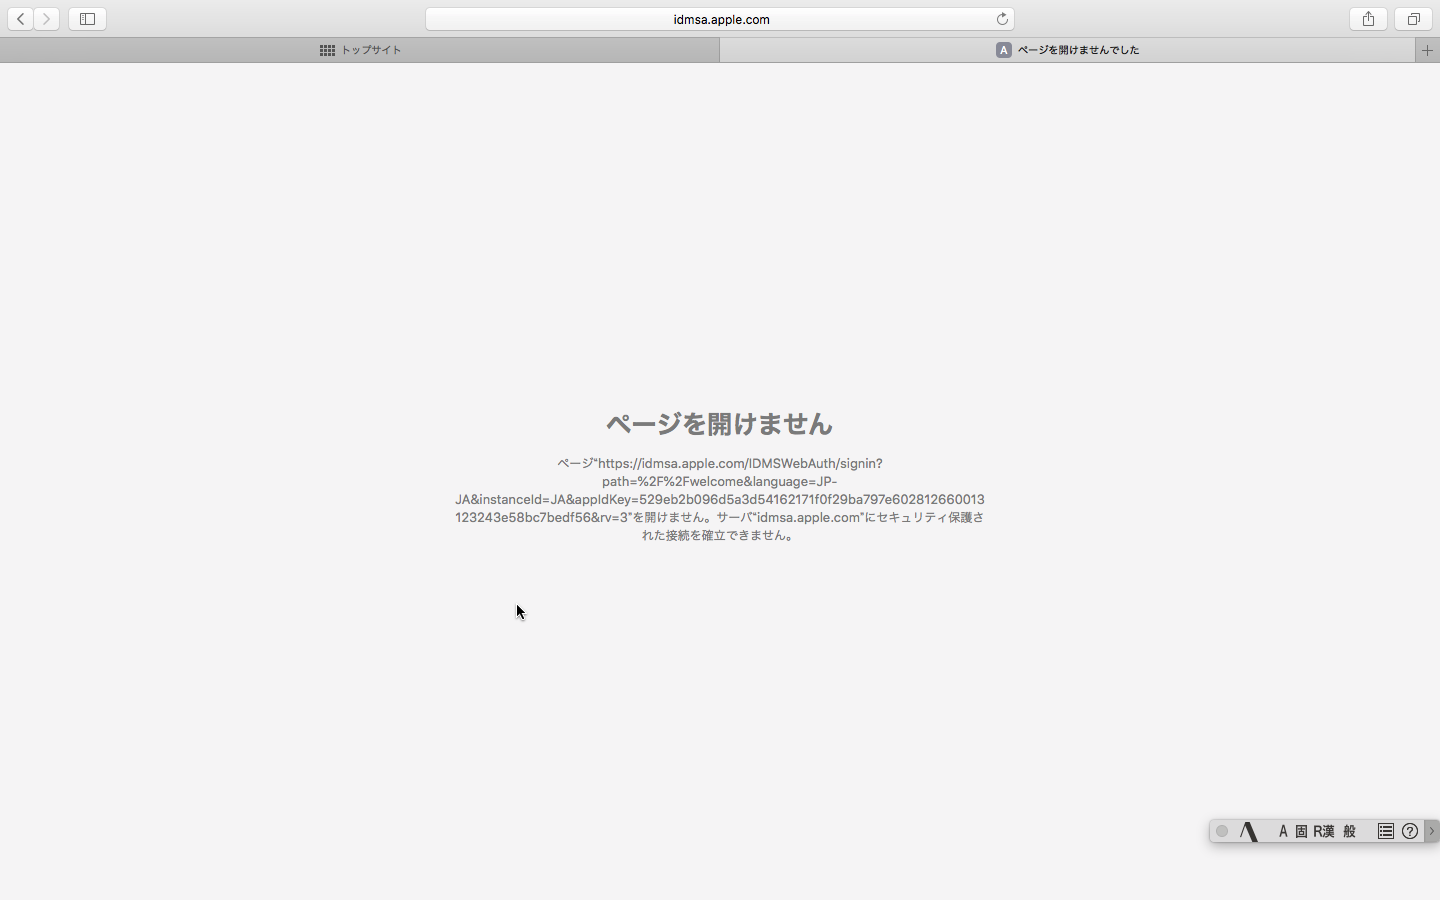Screen dimensions: 1440x900
Task: Click the R漢 romaji-kanji mode on the palette
Action: [x=1324, y=831]
